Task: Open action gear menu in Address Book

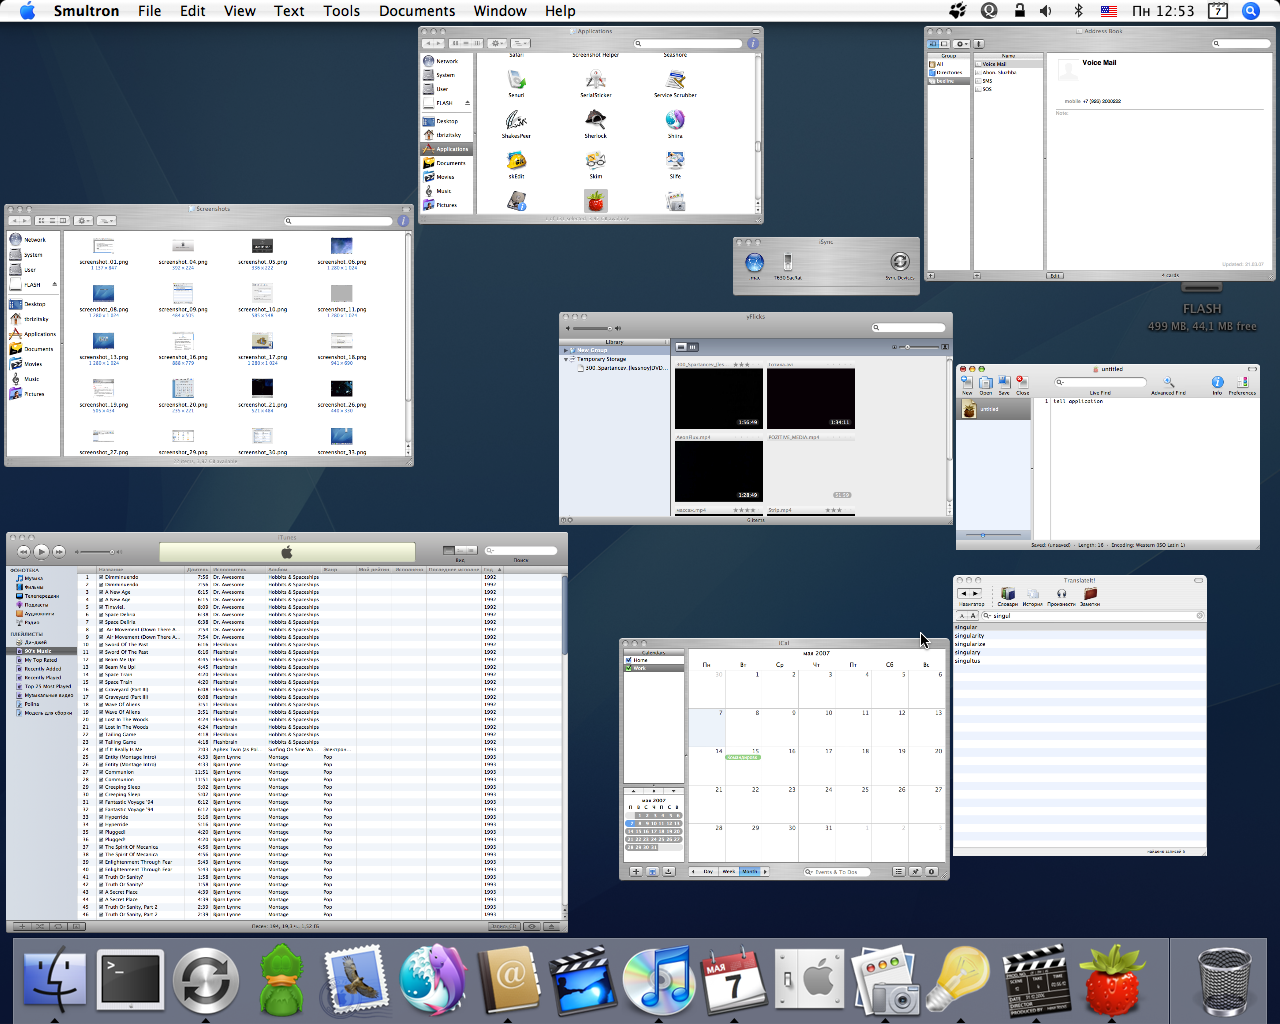Action: coord(961,43)
